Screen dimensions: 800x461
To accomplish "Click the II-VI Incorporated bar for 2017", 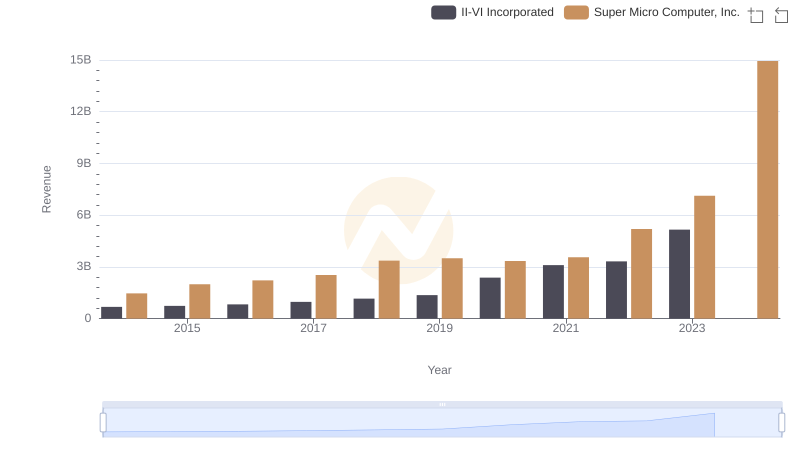I will click(301, 310).
